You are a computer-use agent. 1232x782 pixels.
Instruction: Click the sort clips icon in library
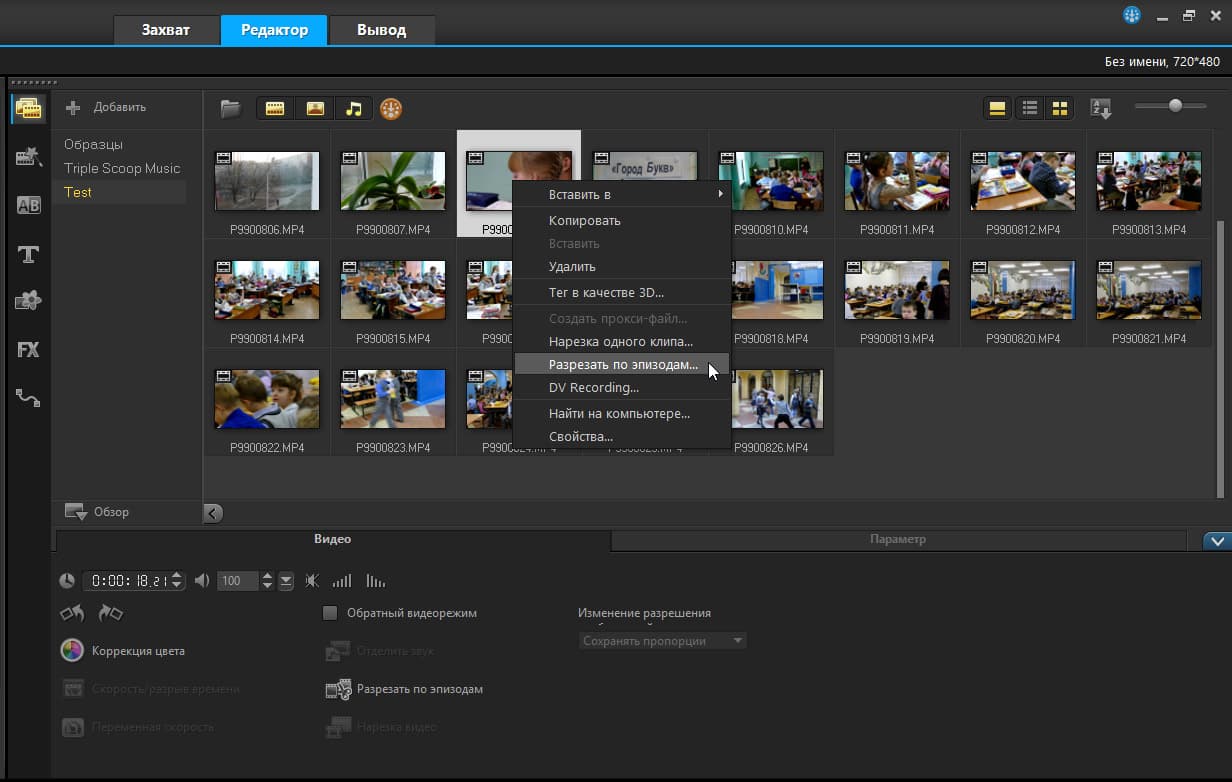click(x=1100, y=108)
